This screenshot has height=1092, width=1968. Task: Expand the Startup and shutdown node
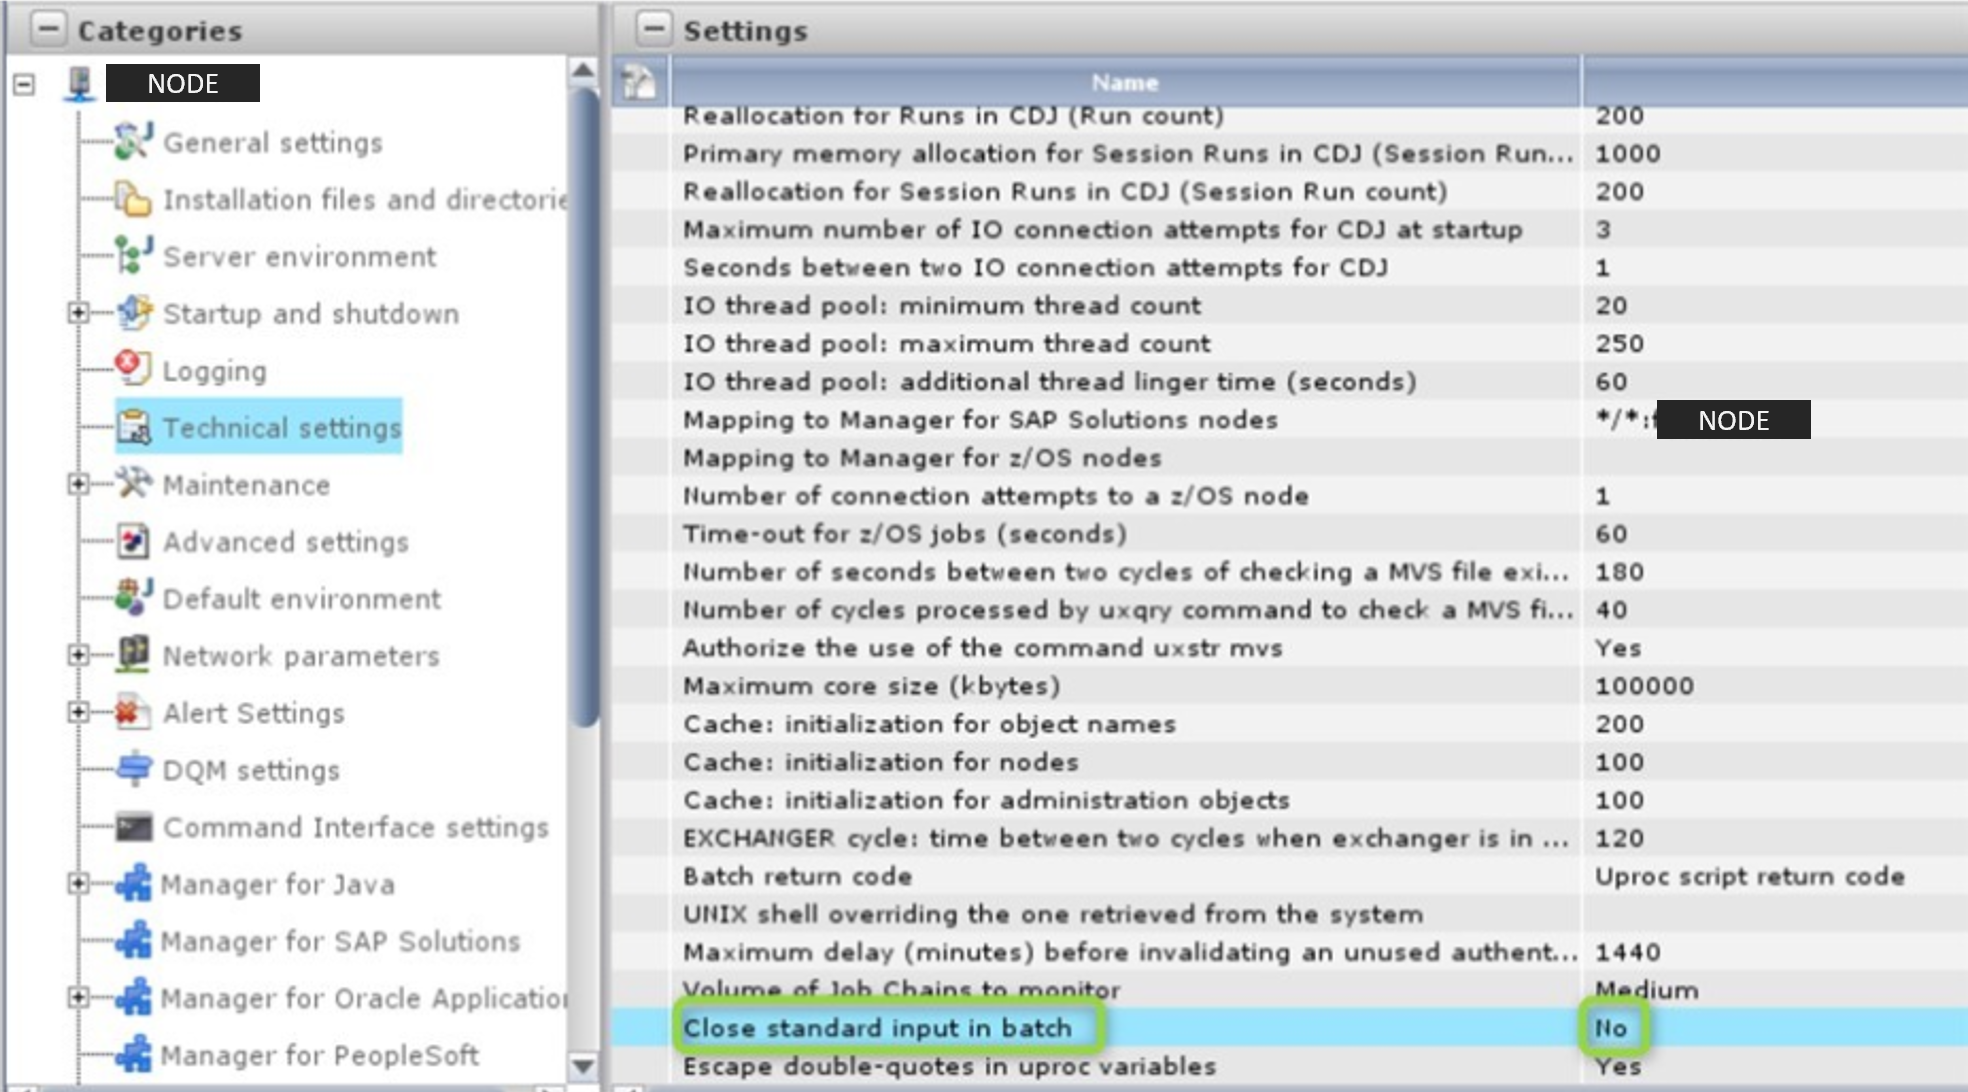(x=78, y=313)
